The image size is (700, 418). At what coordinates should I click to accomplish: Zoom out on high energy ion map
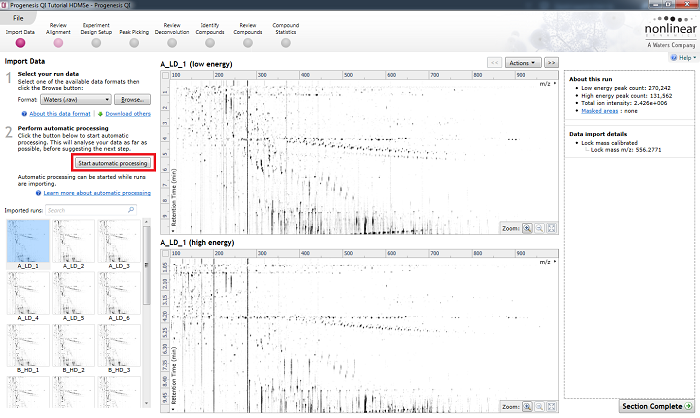pyautogui.click(x=539, y=406)
